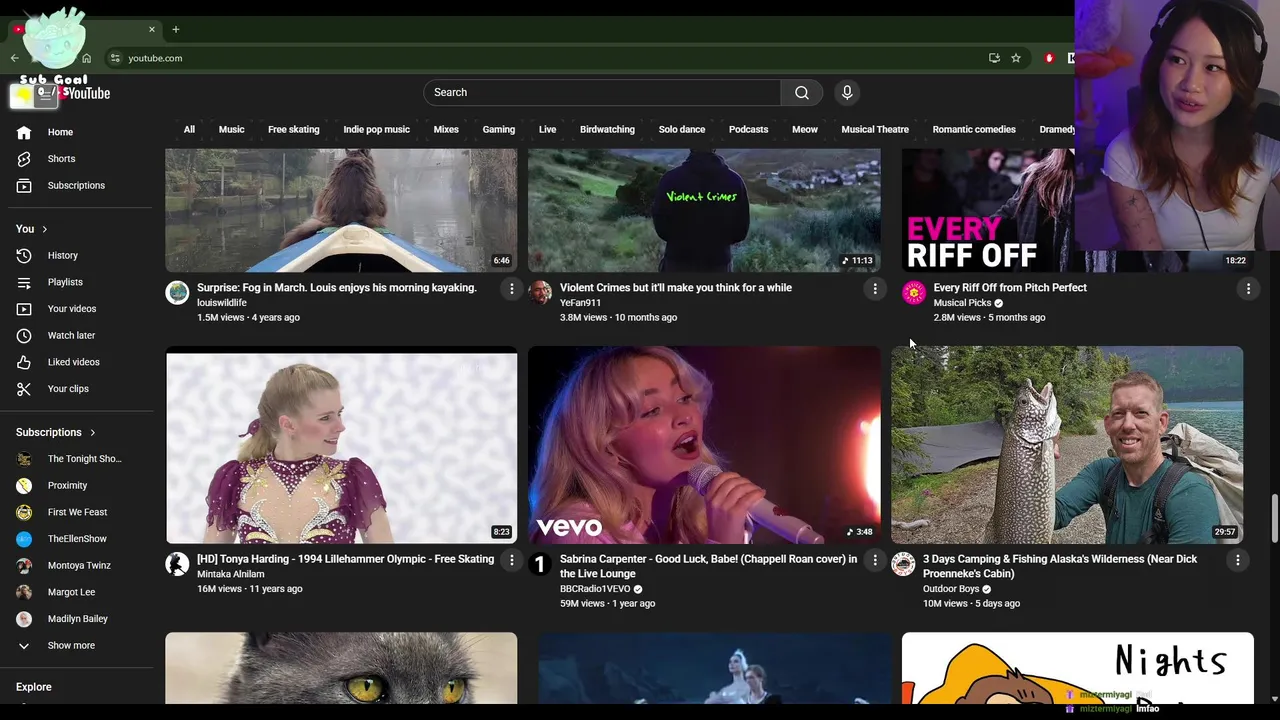Select Free skating filter chip
The width and height of the screenshot is (1280, 720).
[294, 129]
